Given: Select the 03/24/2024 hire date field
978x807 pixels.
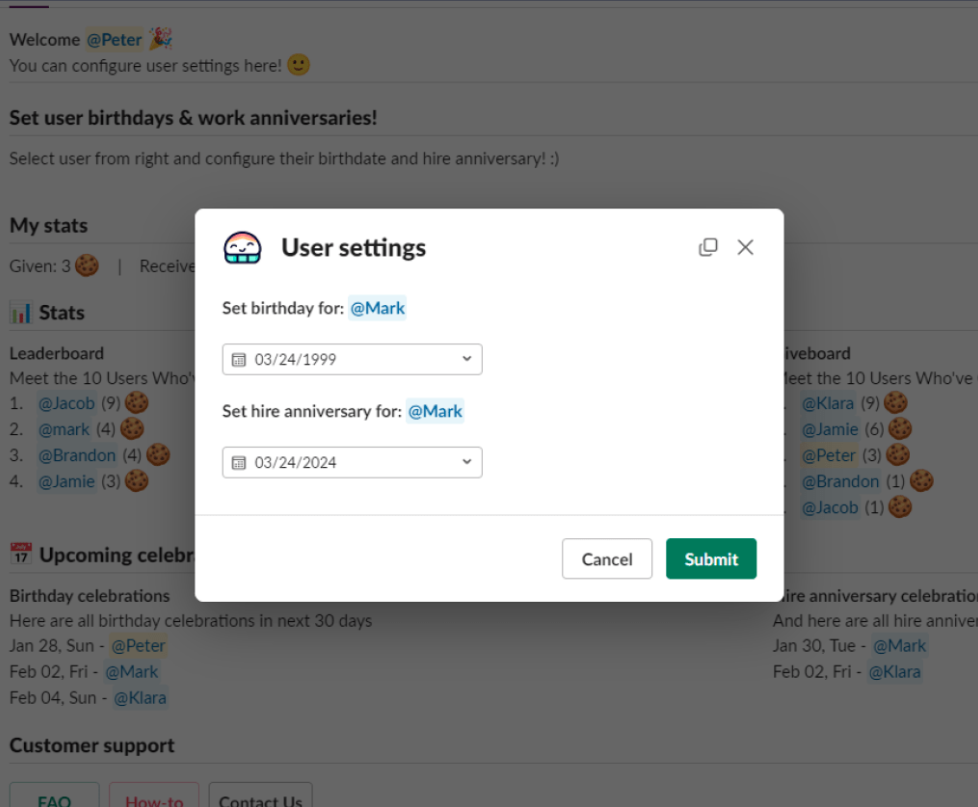Looking at the screenshot, I should [352, 462].
